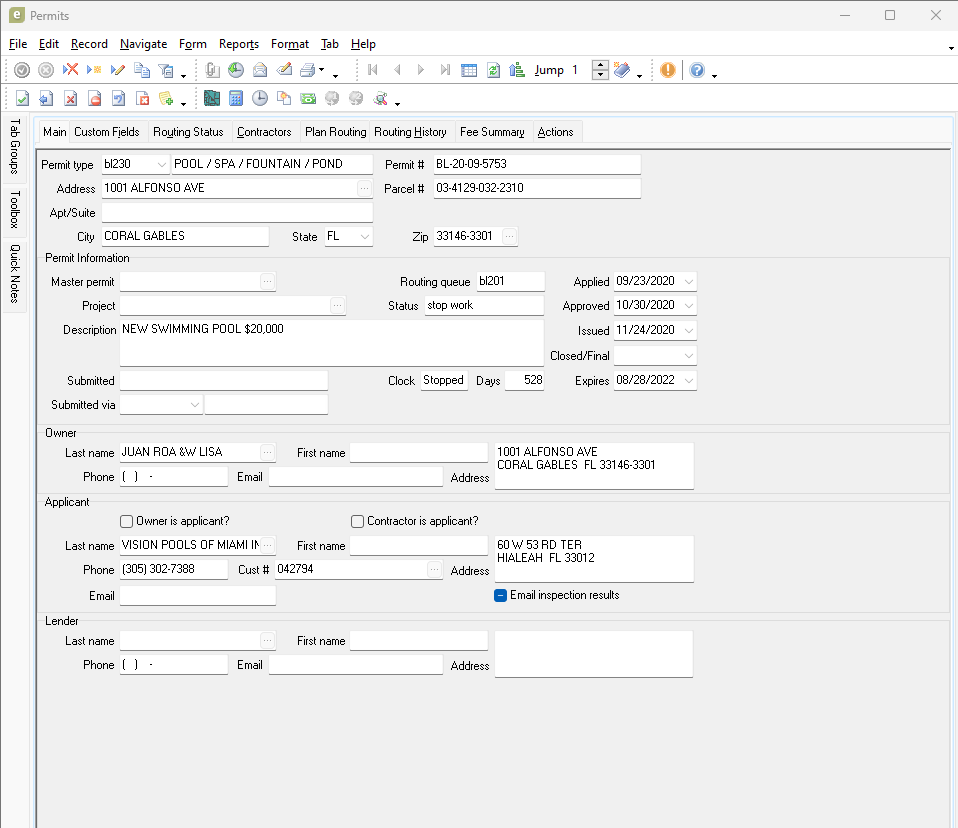Click the Description text field
958x828 pixels.
coord(330,343)
